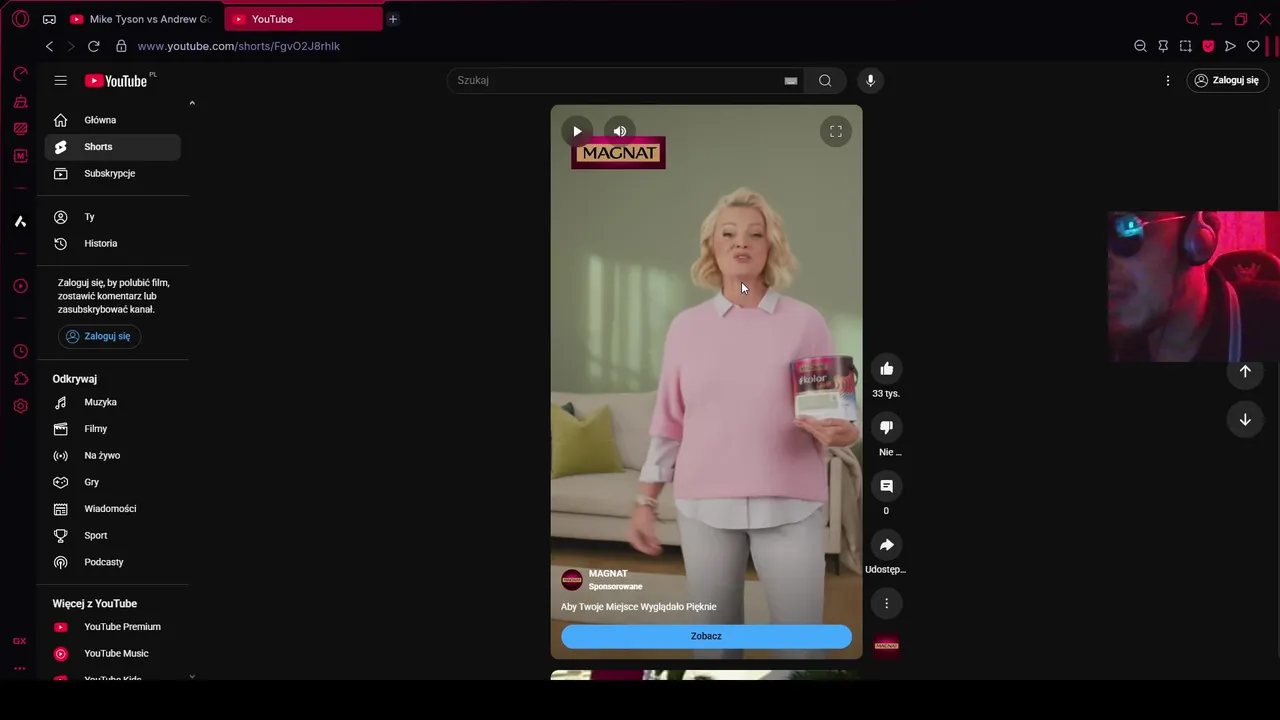Open Subskrypcje in YouTube sidebar
Screen dimensions: 1280x720
point(112,174)
